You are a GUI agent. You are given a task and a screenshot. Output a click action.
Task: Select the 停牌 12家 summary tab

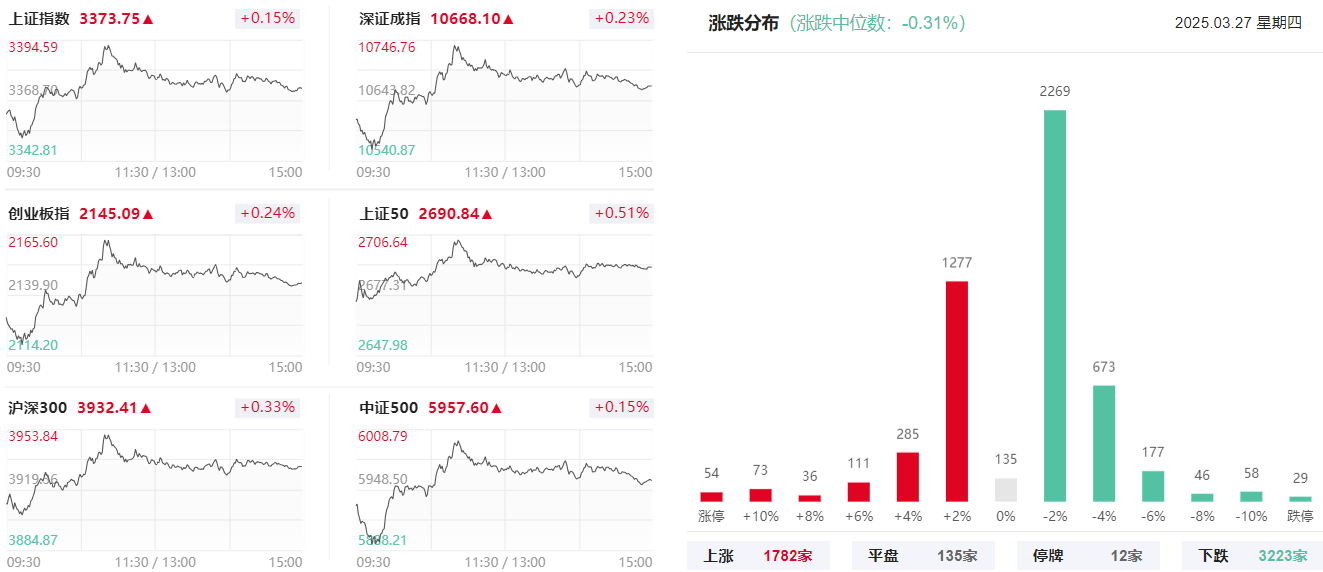(1088, 556)
